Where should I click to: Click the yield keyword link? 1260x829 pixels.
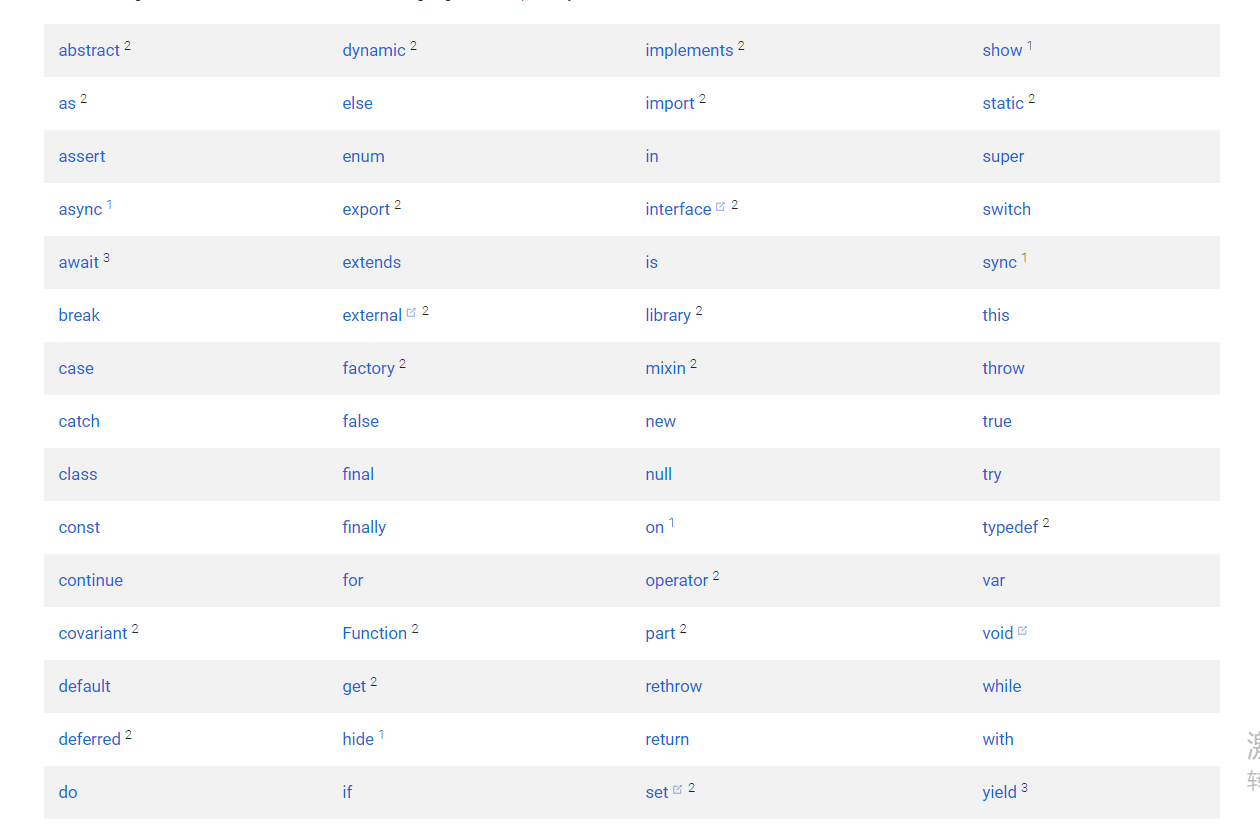click(999, 792)
